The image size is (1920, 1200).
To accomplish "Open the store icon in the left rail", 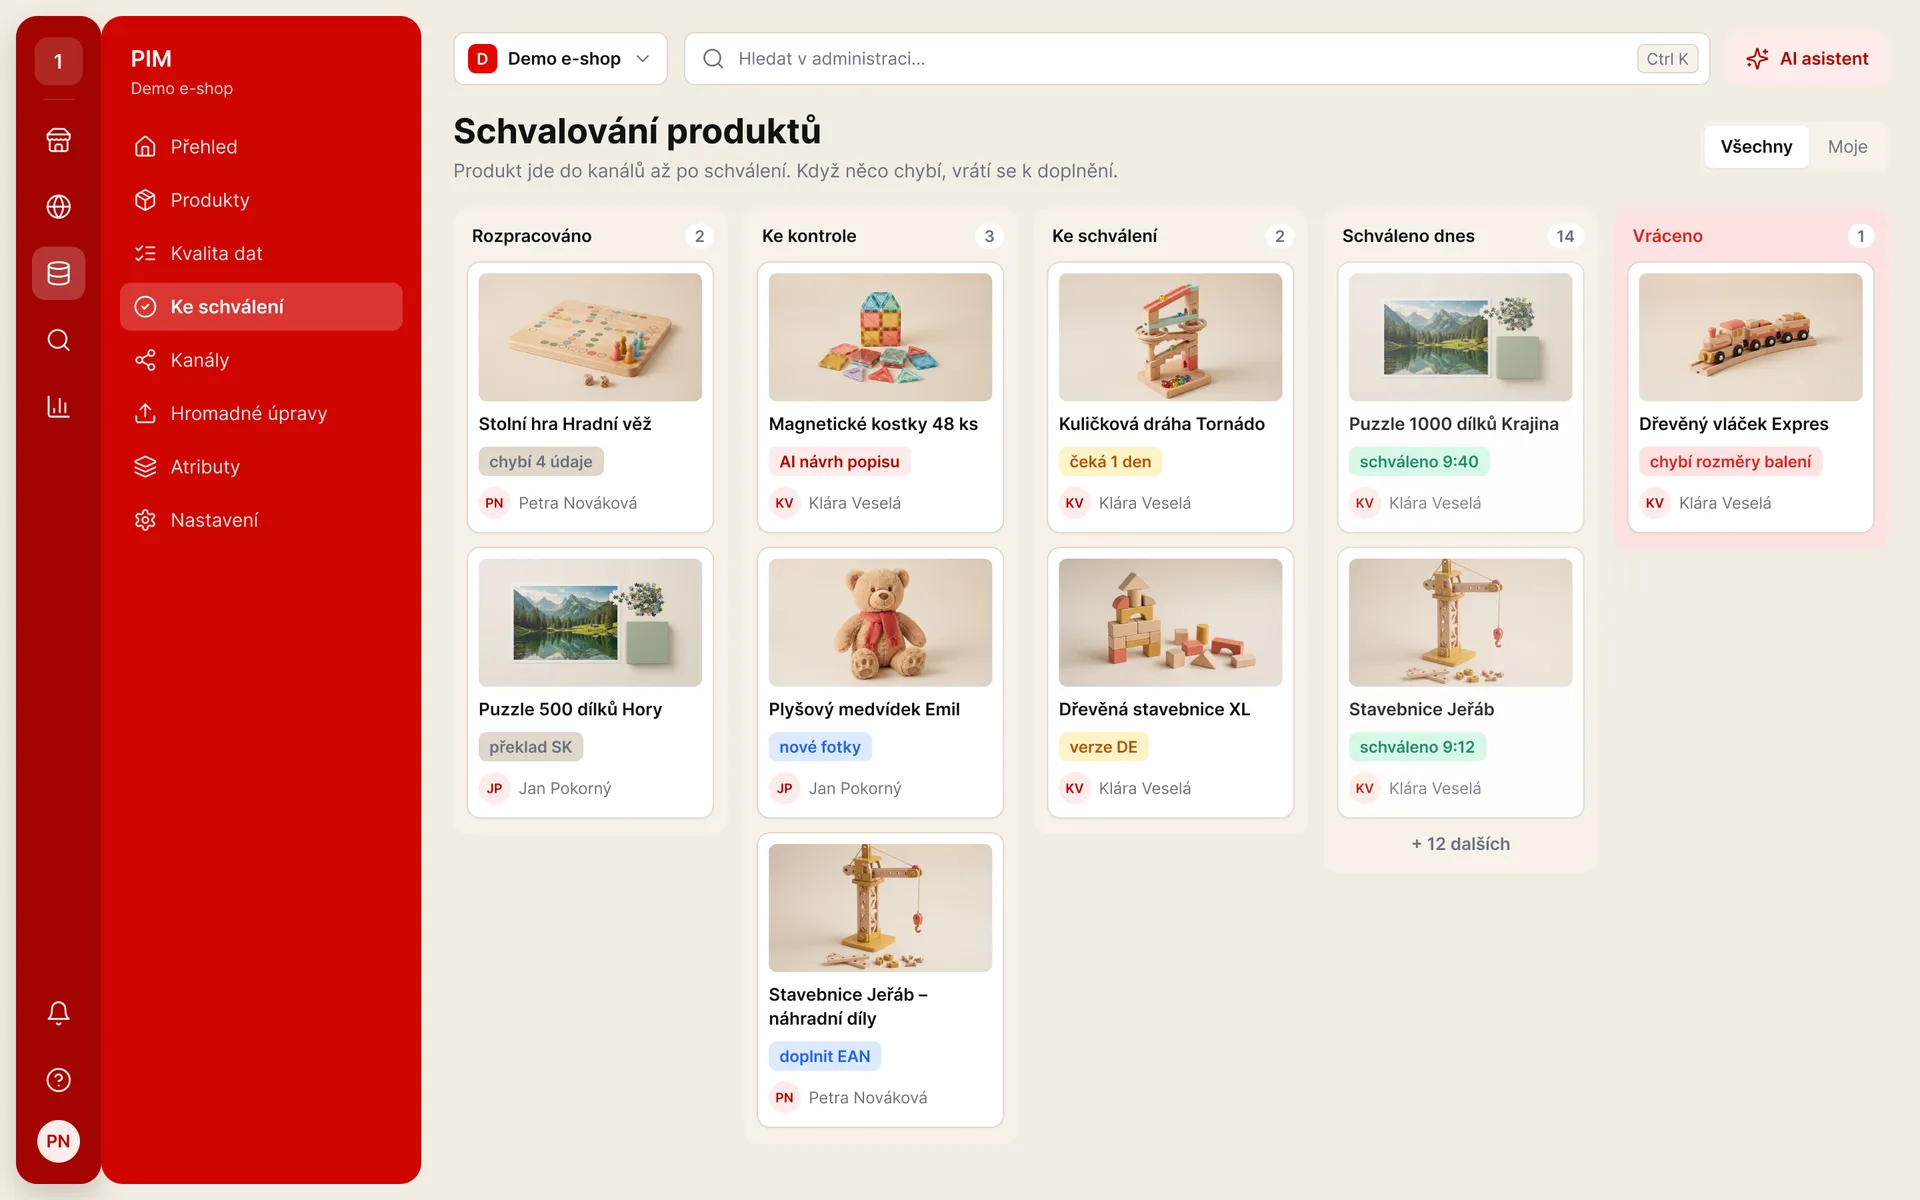I will point(58,140).
